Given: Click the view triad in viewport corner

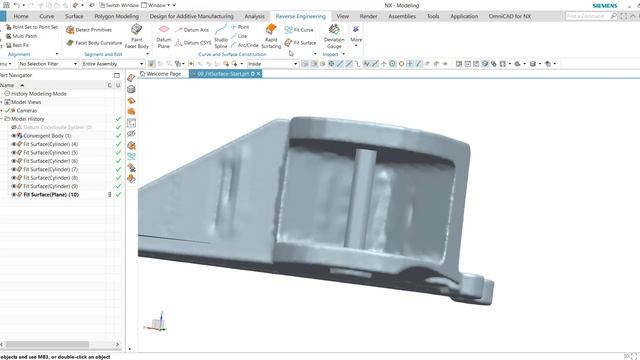Looking at the screenshot, I should coord(156,322).
